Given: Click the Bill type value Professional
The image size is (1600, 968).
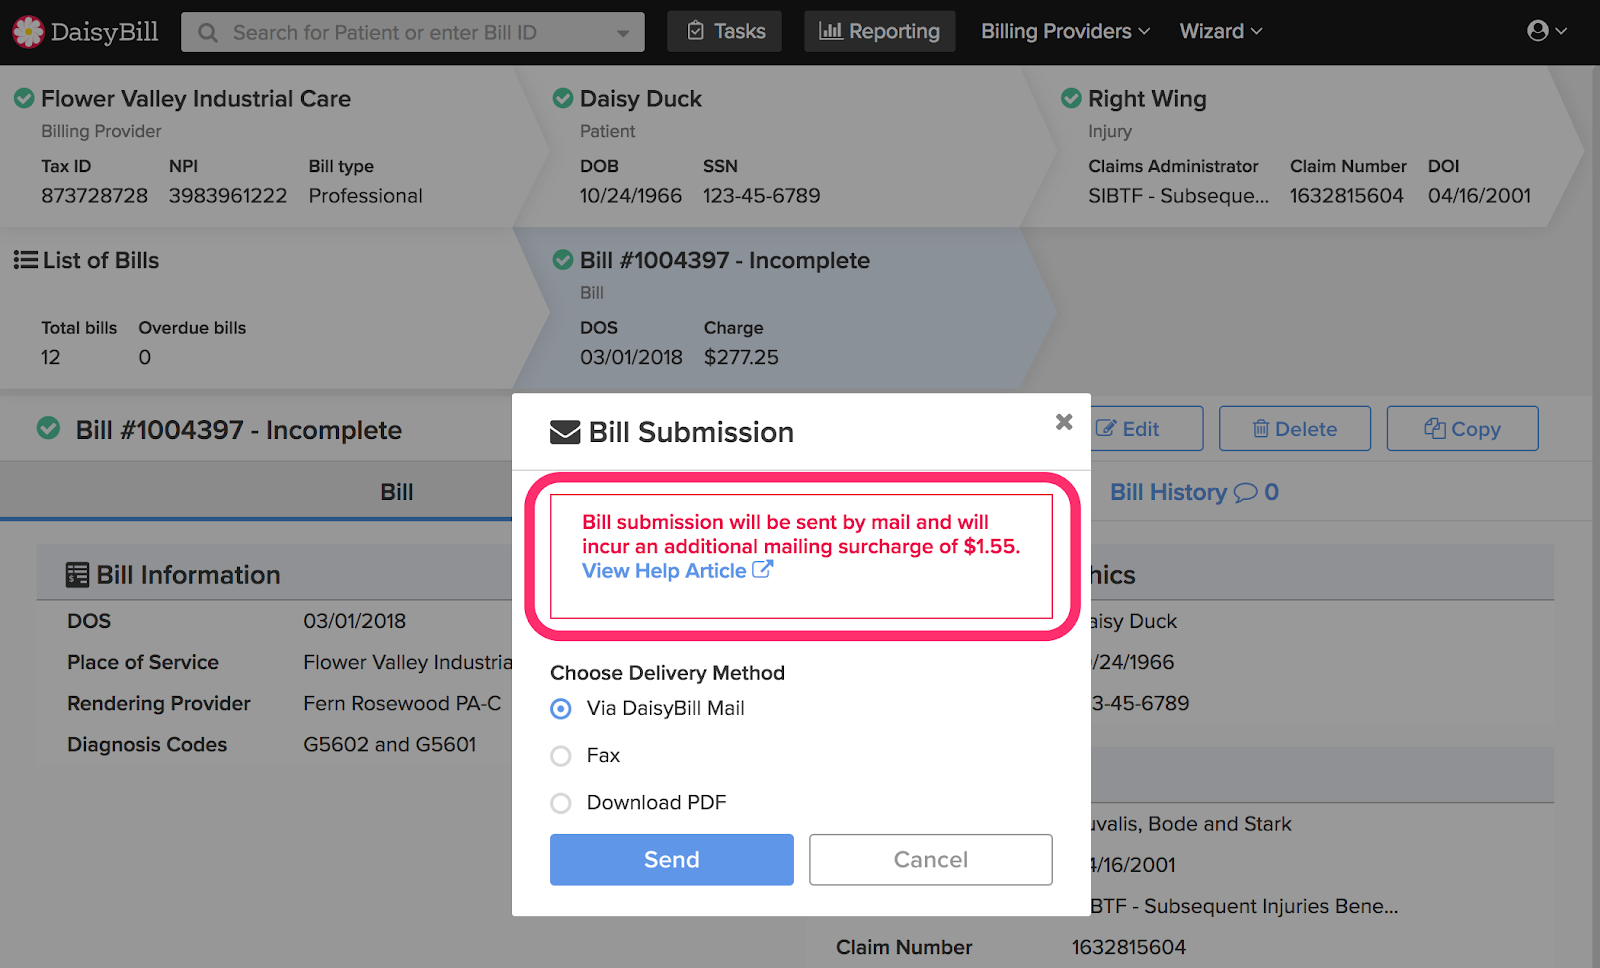Looking at the screenshot, I should click(365, 196).
